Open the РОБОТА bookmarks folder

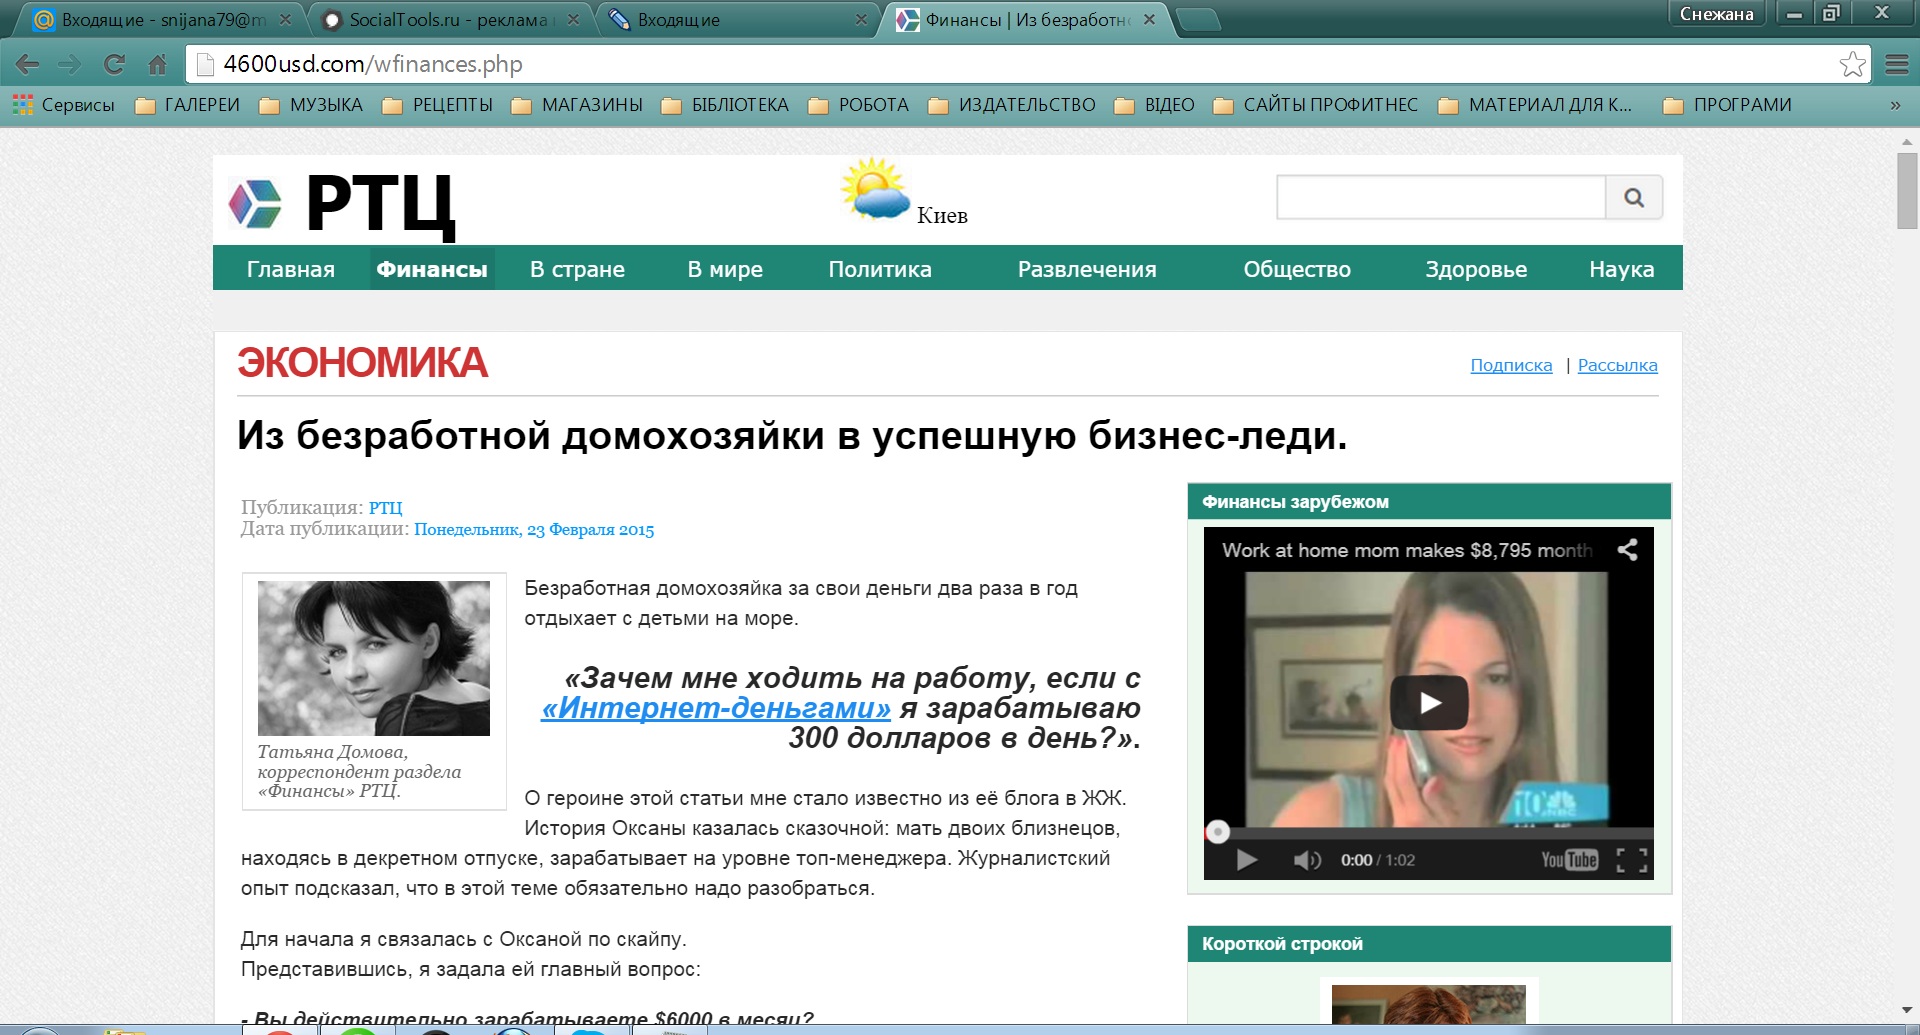pos(859,105)
